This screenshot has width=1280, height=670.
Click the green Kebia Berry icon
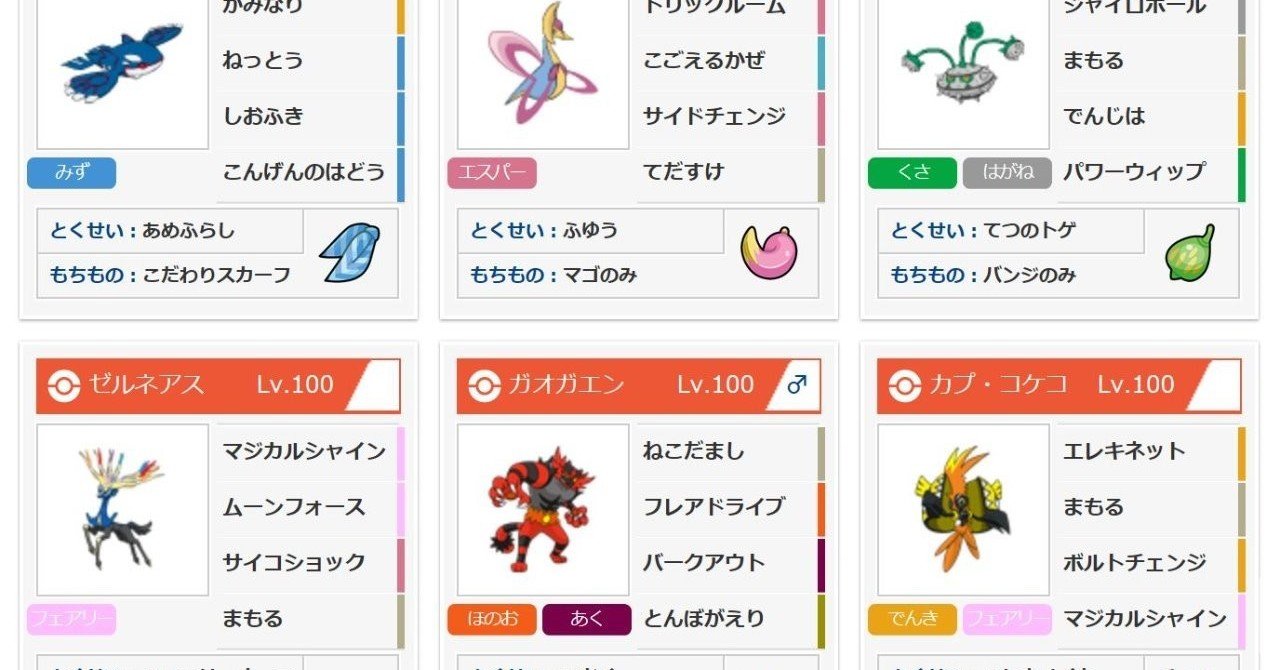click(1190, 252)
